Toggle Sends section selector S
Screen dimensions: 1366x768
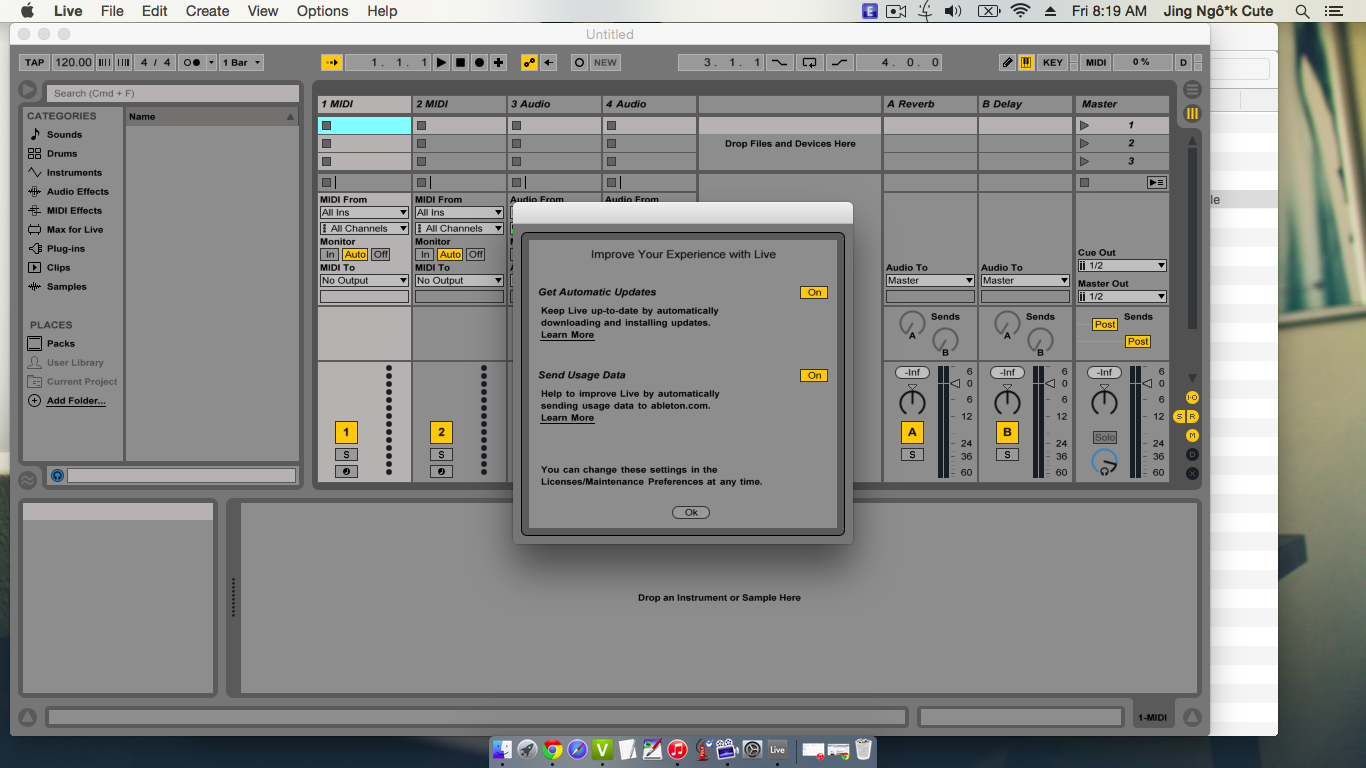[x=1180, y=416]
